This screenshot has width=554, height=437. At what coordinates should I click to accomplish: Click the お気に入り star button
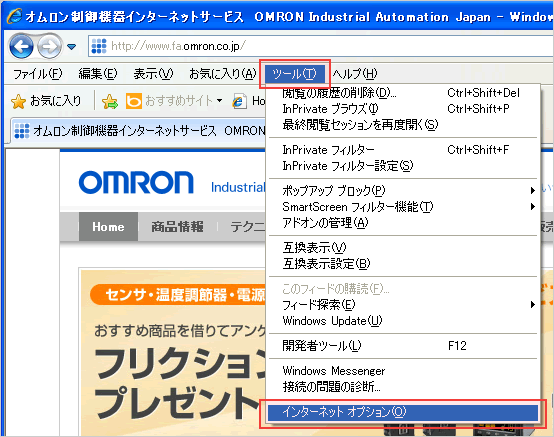click(x=46, y=101)
